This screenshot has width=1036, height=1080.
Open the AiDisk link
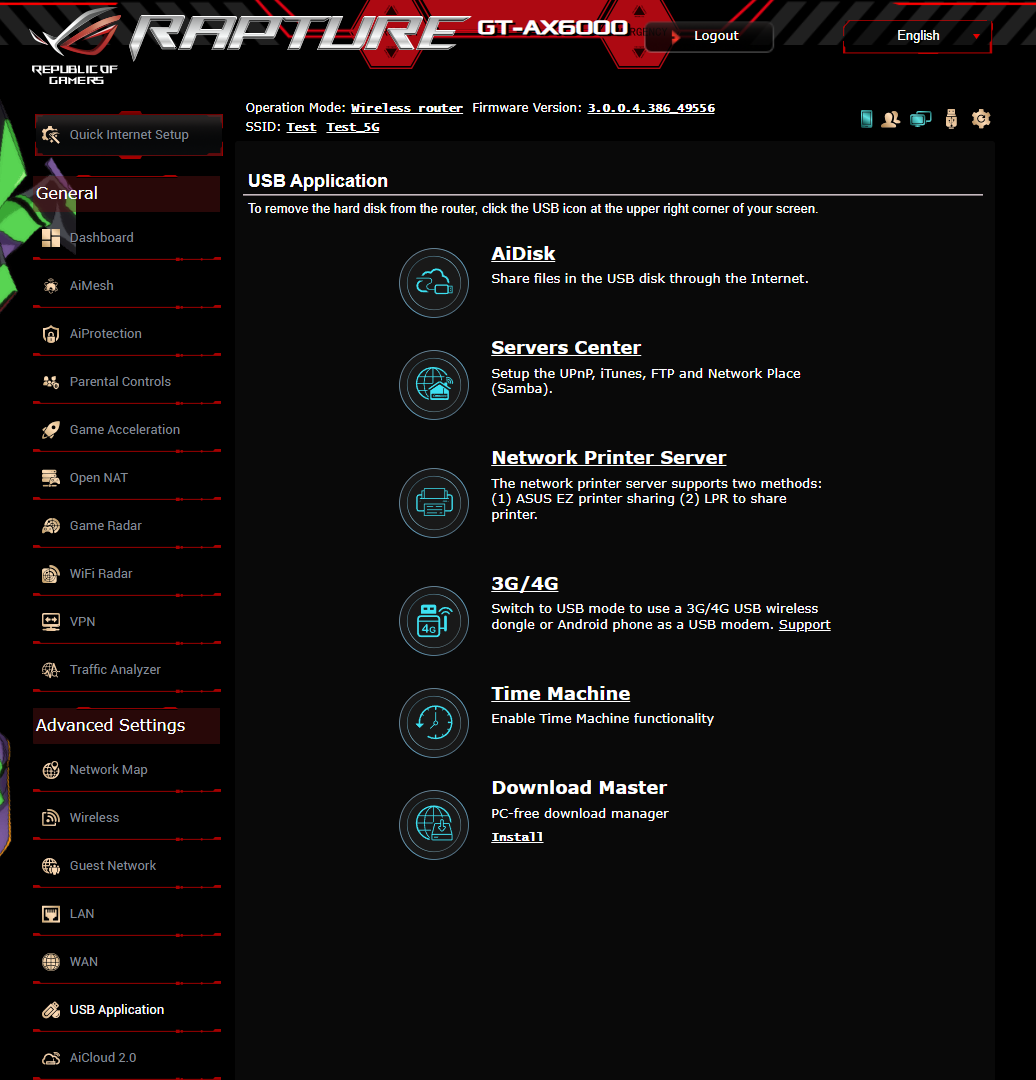[x=523, y=253]
